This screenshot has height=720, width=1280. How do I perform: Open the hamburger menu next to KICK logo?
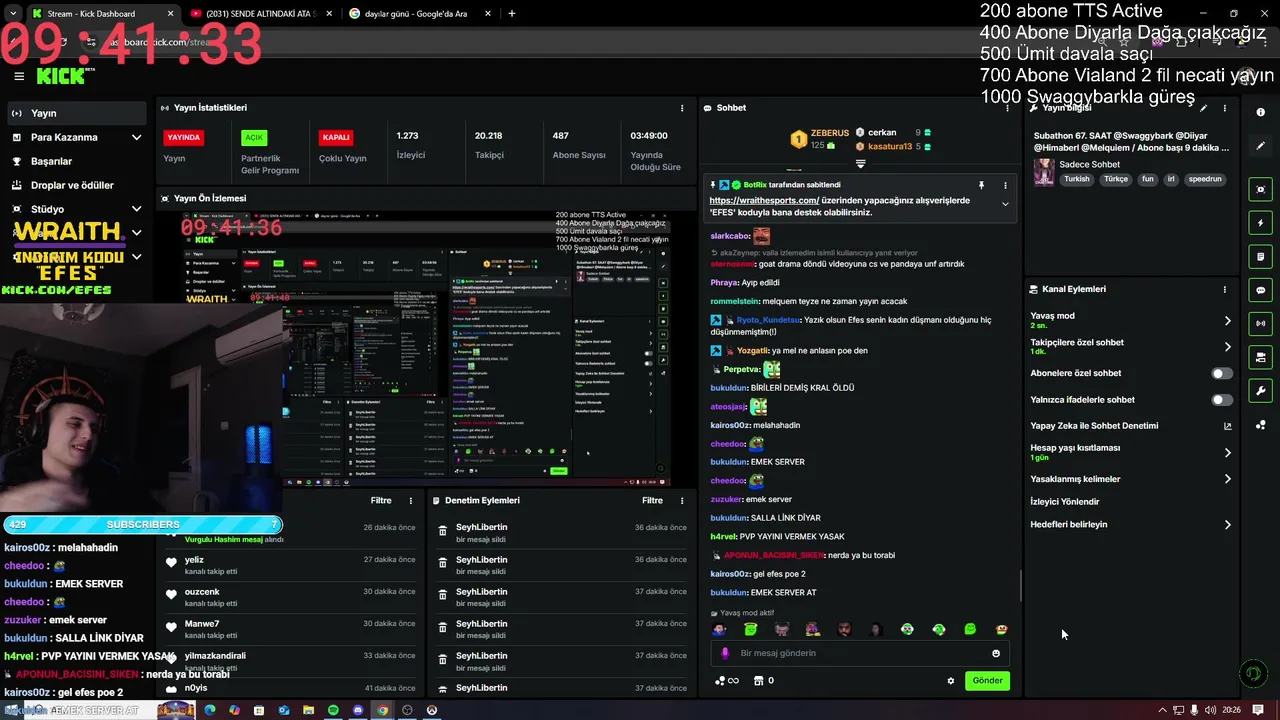coord(19,76)
